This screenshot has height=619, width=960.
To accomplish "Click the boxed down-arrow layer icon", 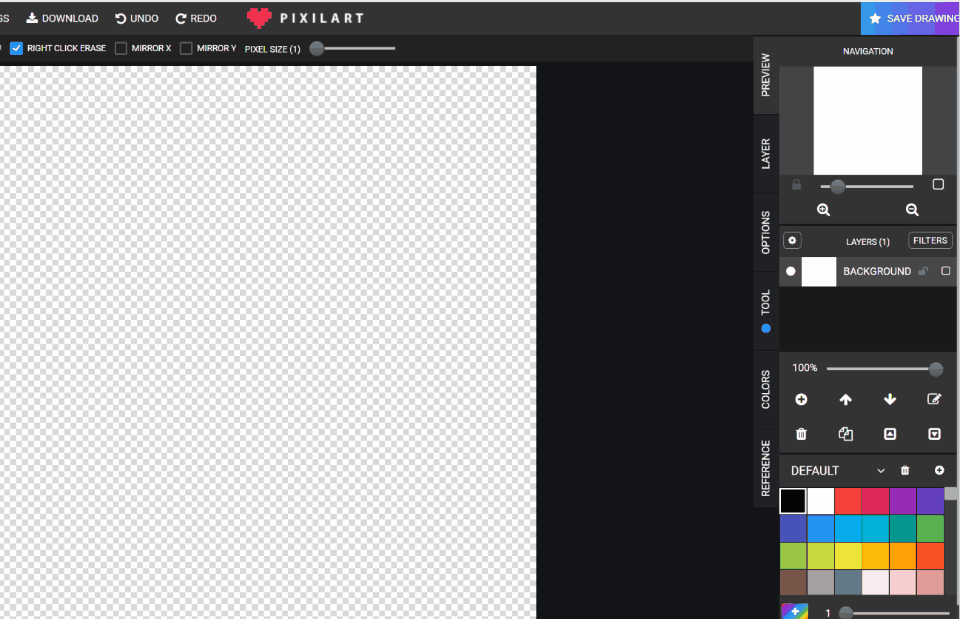I will (934, 434).
